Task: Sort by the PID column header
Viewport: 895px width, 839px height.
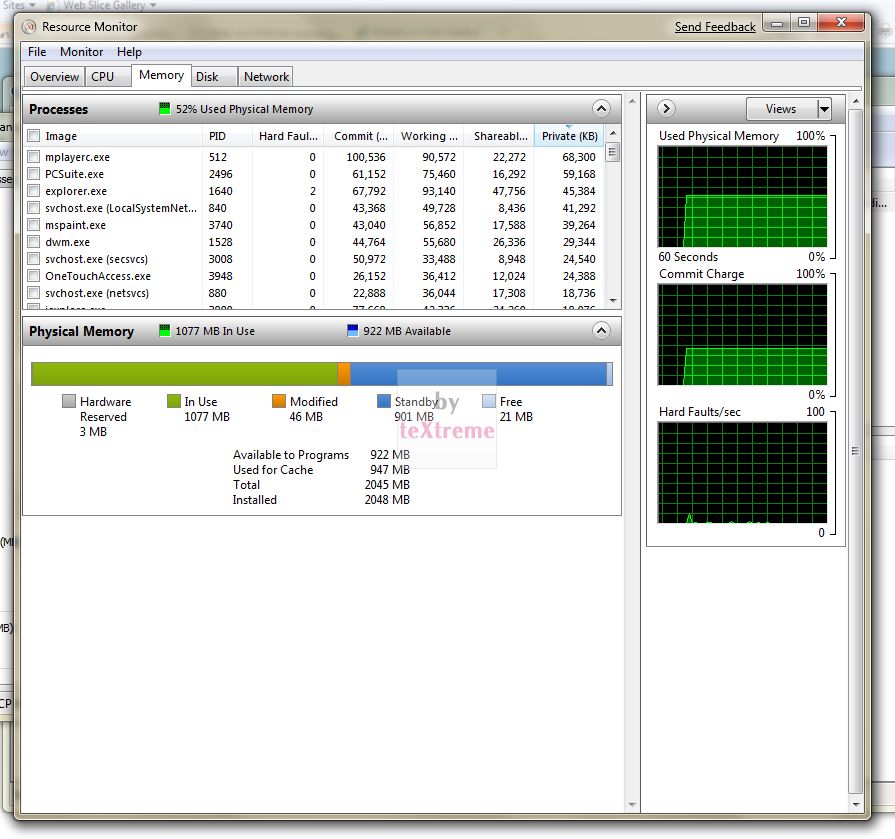Action: click(x=227, y=136)
